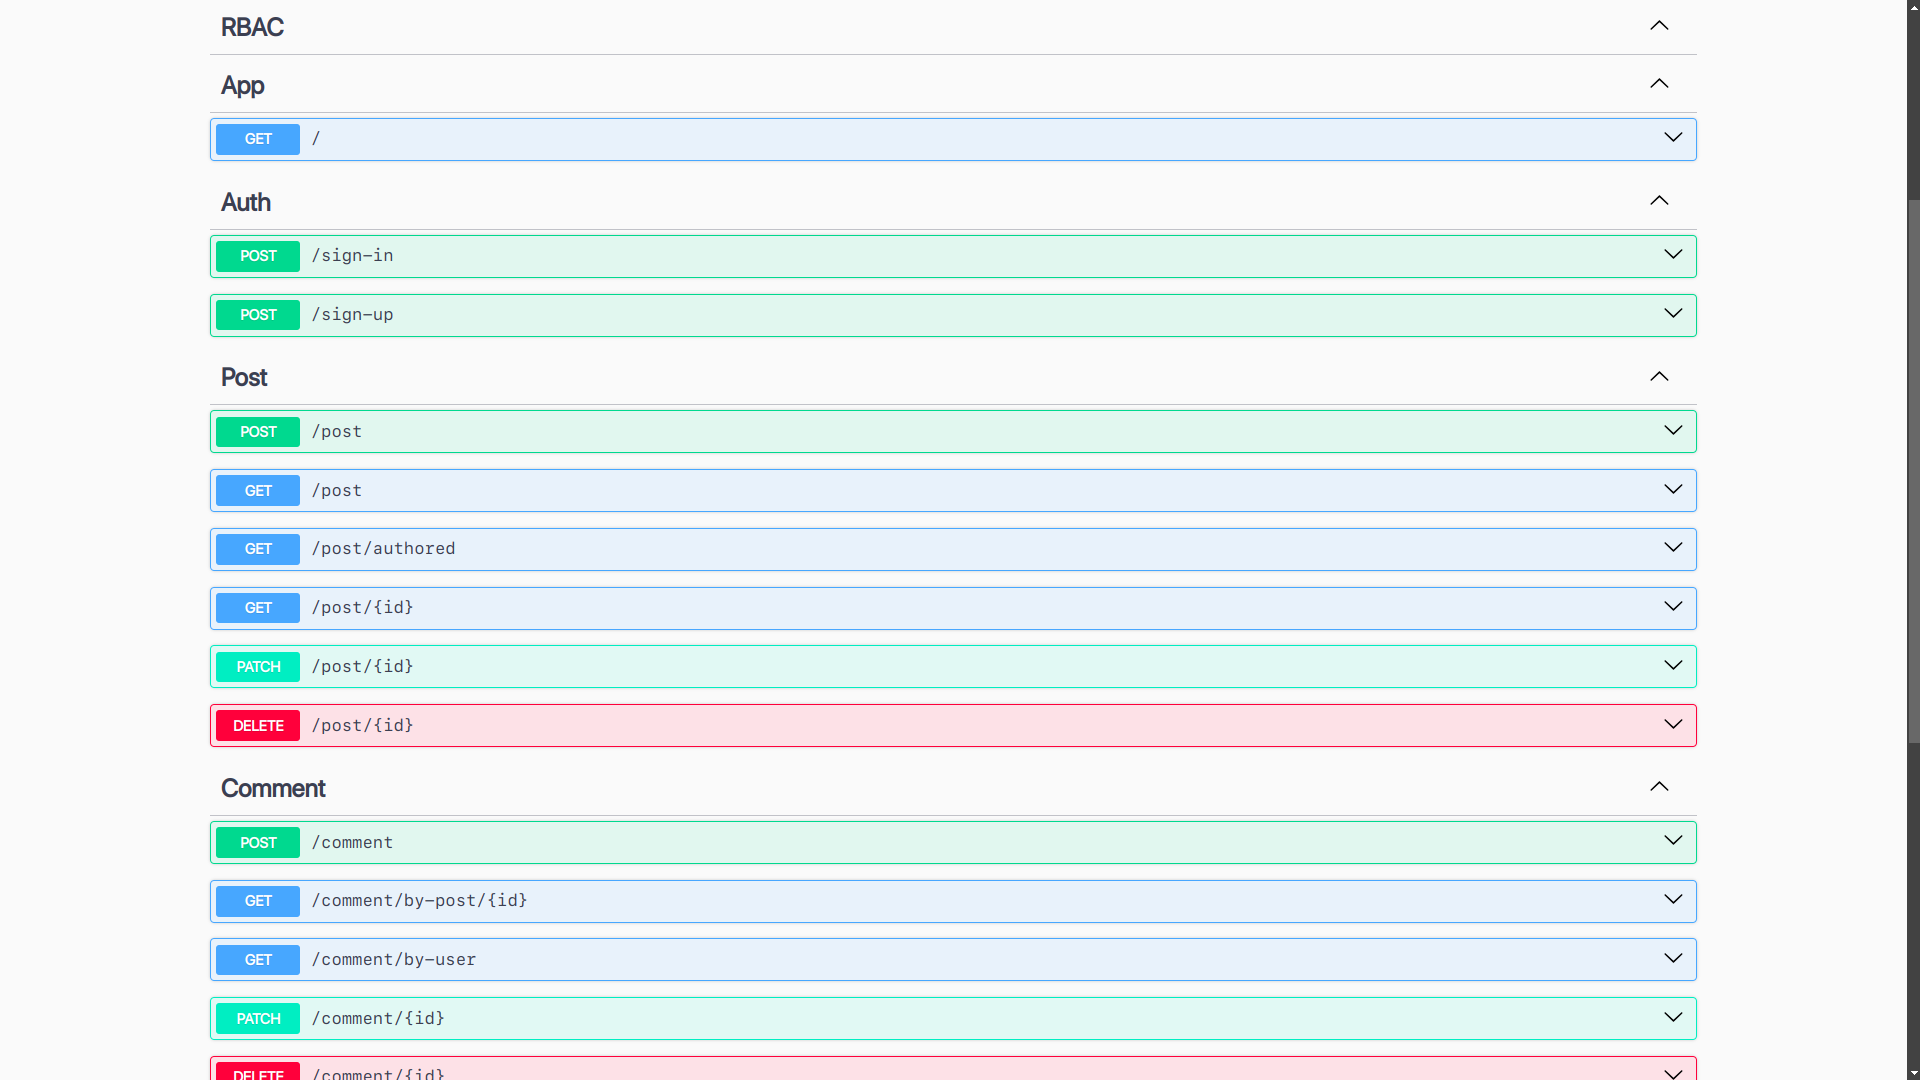Expand the POST /post endpoint arrow

coord(1673,431)
